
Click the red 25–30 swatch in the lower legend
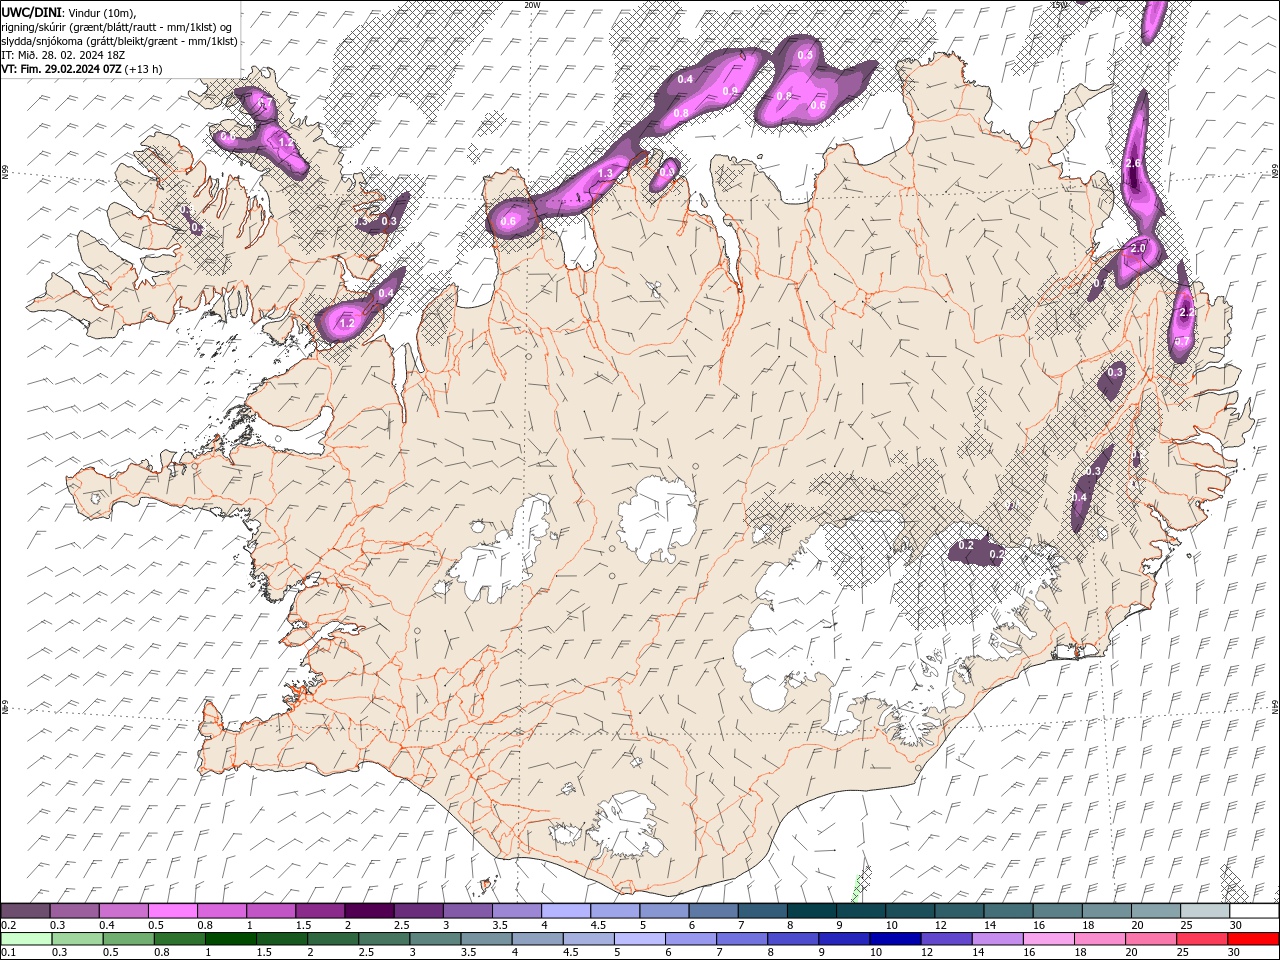pos(1201,939)
